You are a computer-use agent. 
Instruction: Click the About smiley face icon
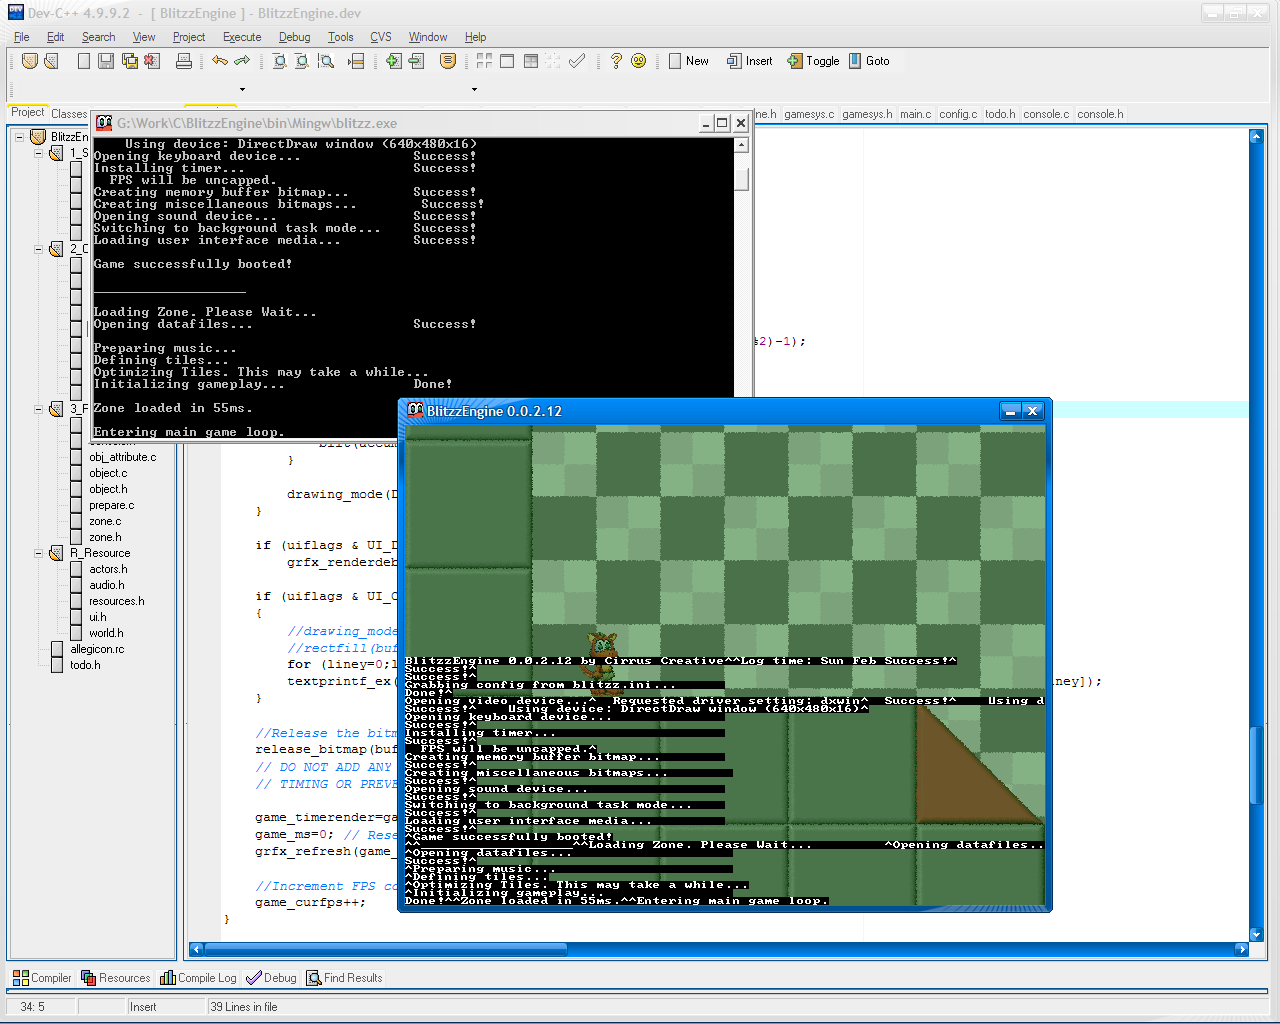[639, 61]
